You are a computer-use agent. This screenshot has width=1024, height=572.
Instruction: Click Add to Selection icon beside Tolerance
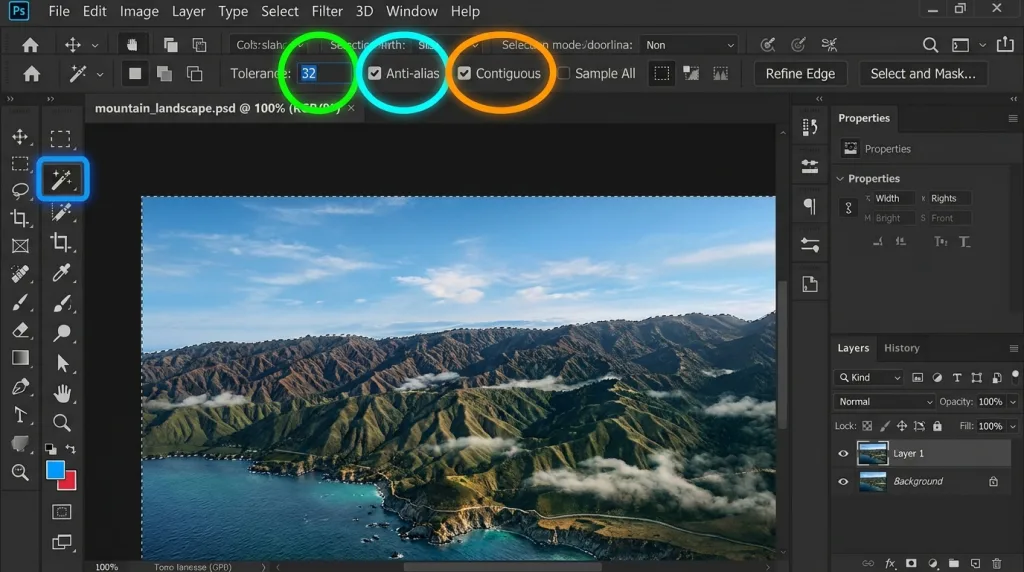click(165, 74)
